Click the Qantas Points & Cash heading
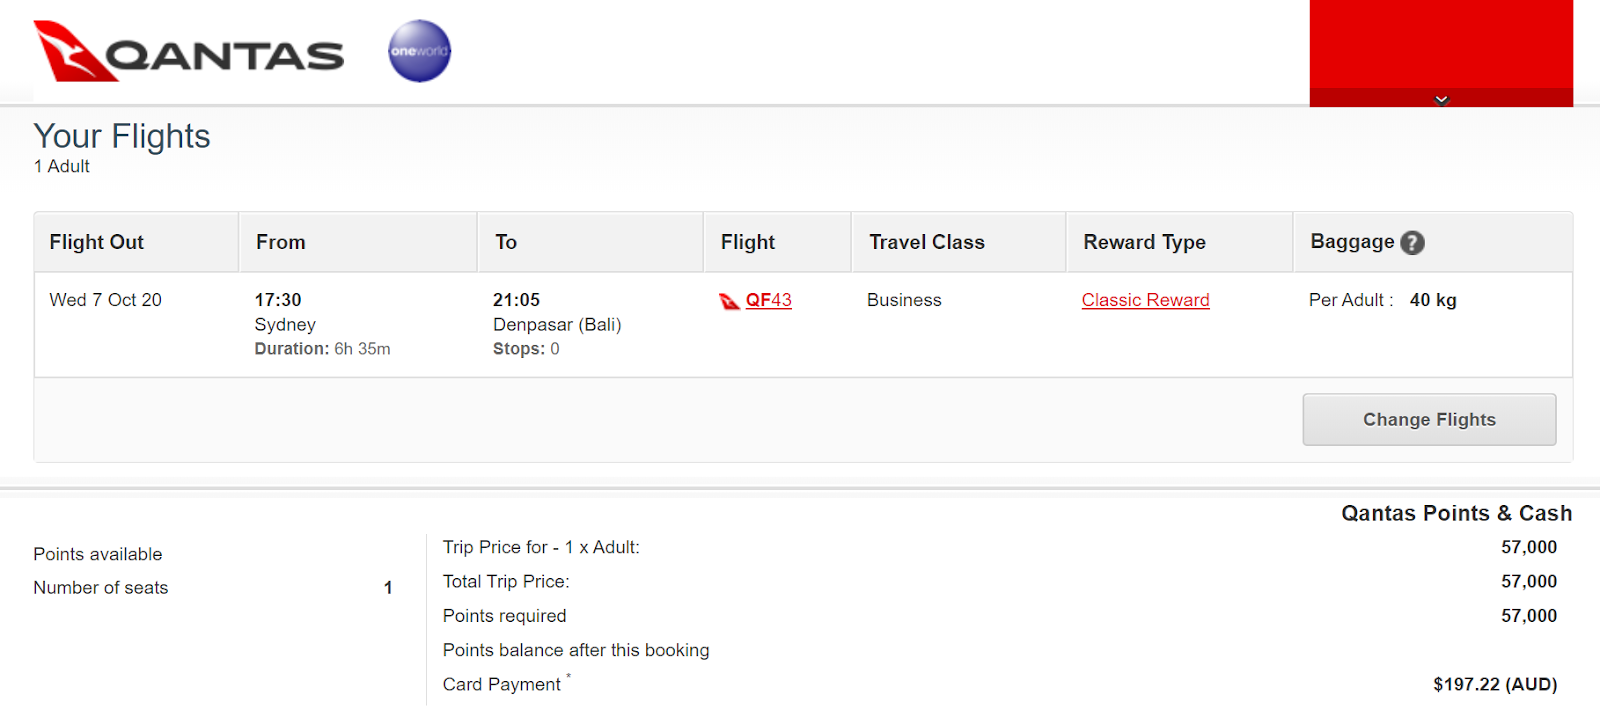Screen dimensions: 1600x717 (1456, 513)
